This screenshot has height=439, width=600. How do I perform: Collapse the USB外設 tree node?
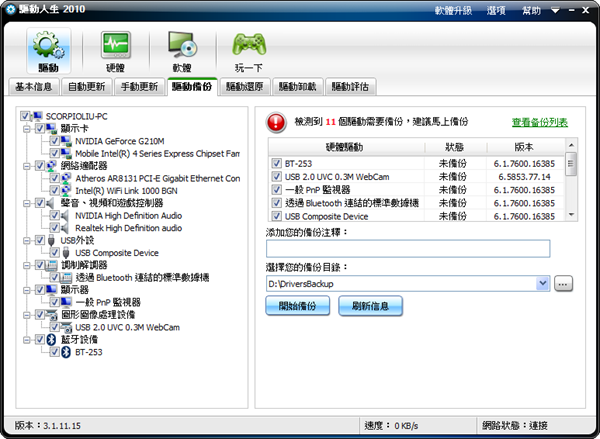[x=26, y=240]
